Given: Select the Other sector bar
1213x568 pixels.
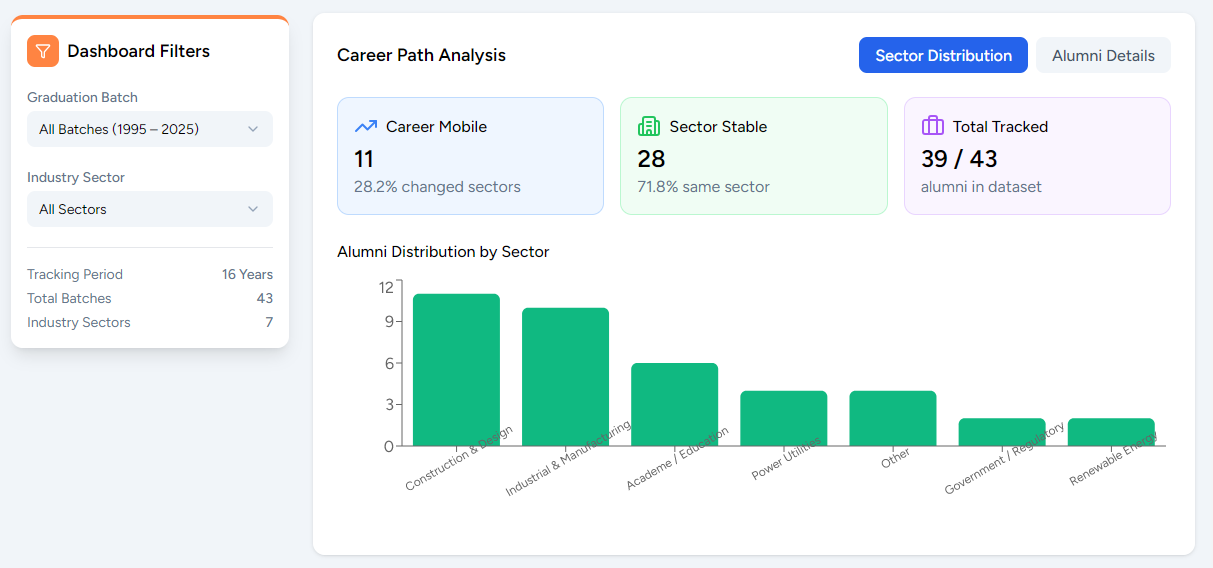Looking at the screenshot, I should pos(892,418).
